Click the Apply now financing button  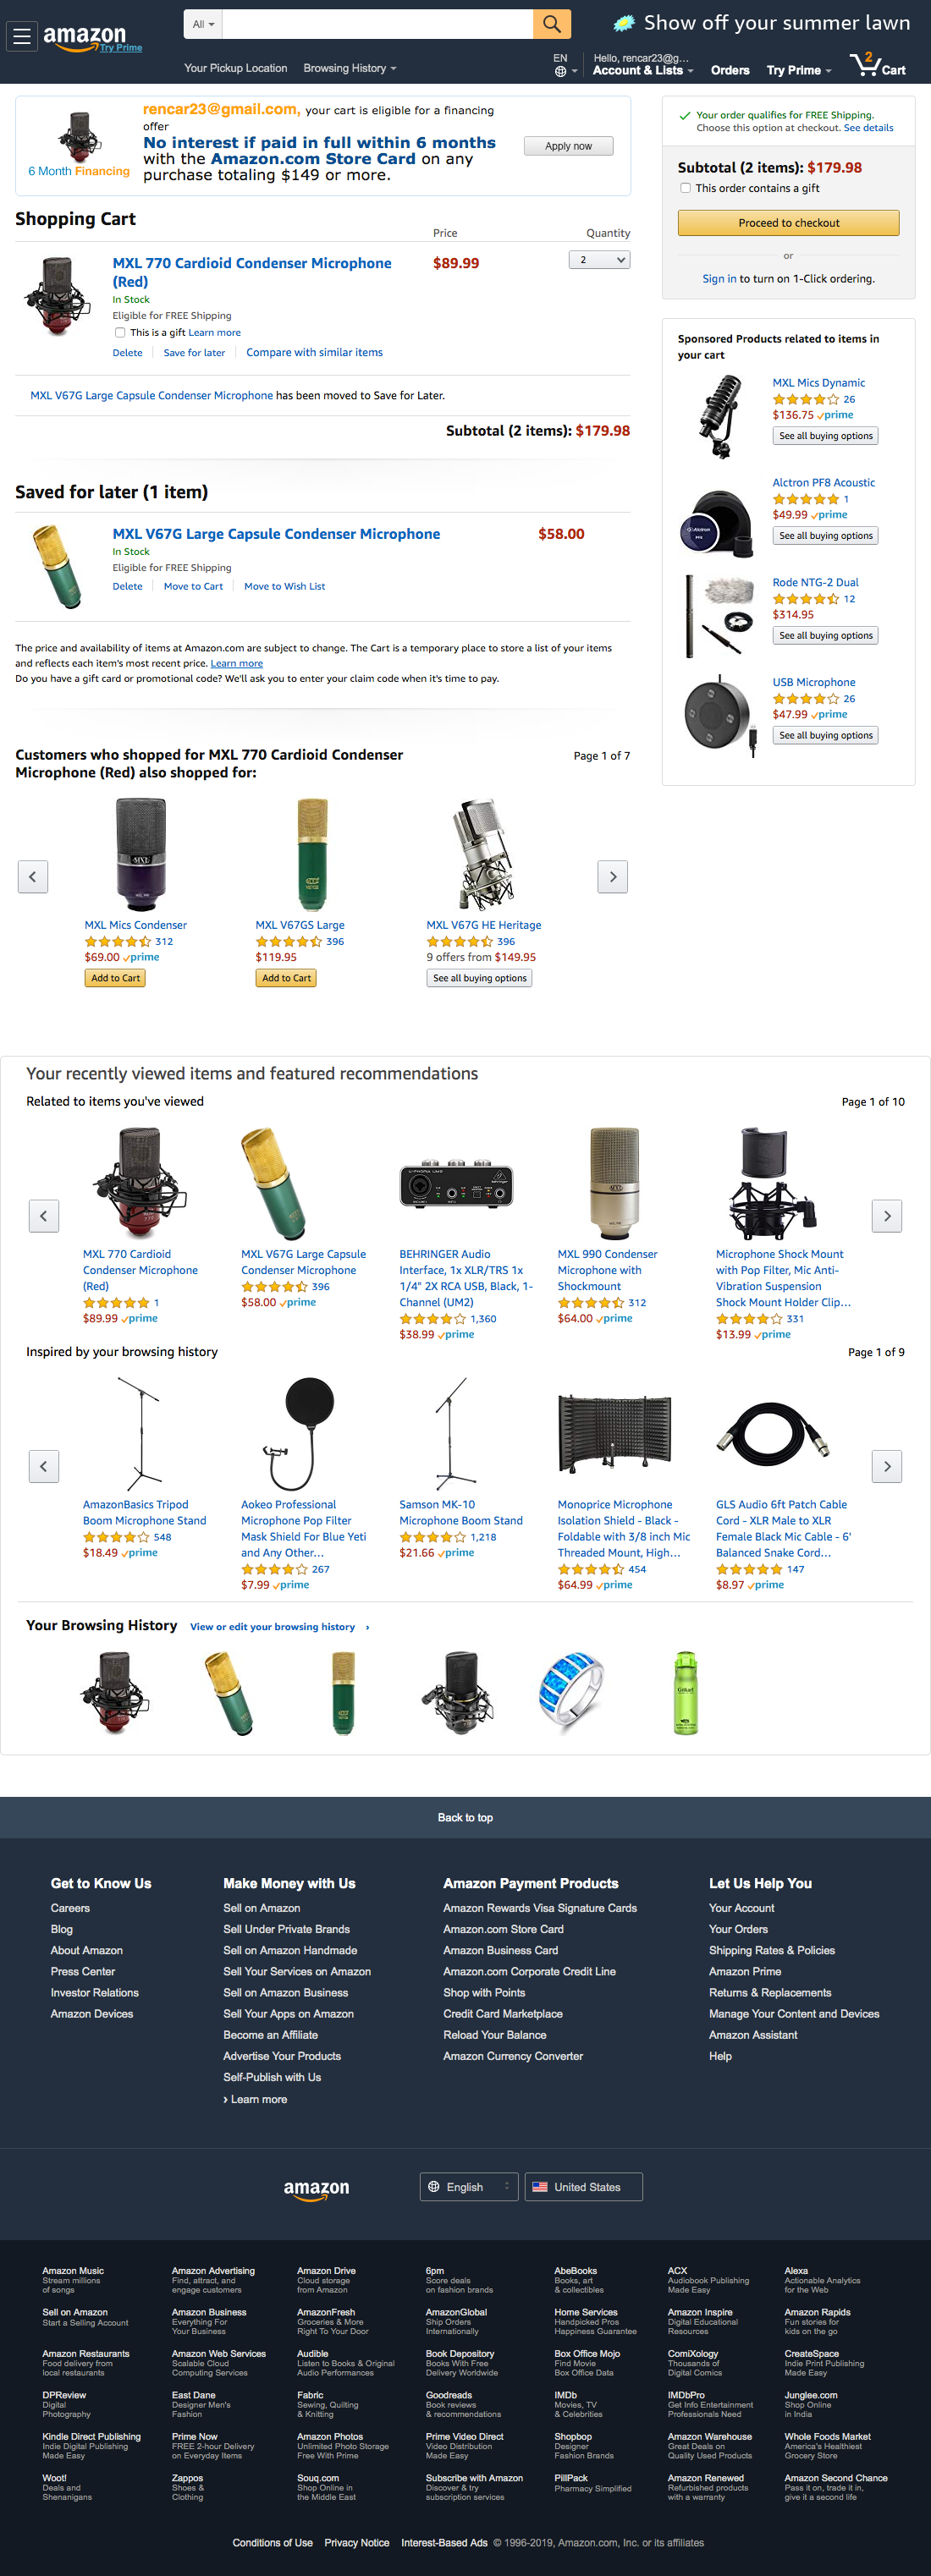(x=568, y=146)
